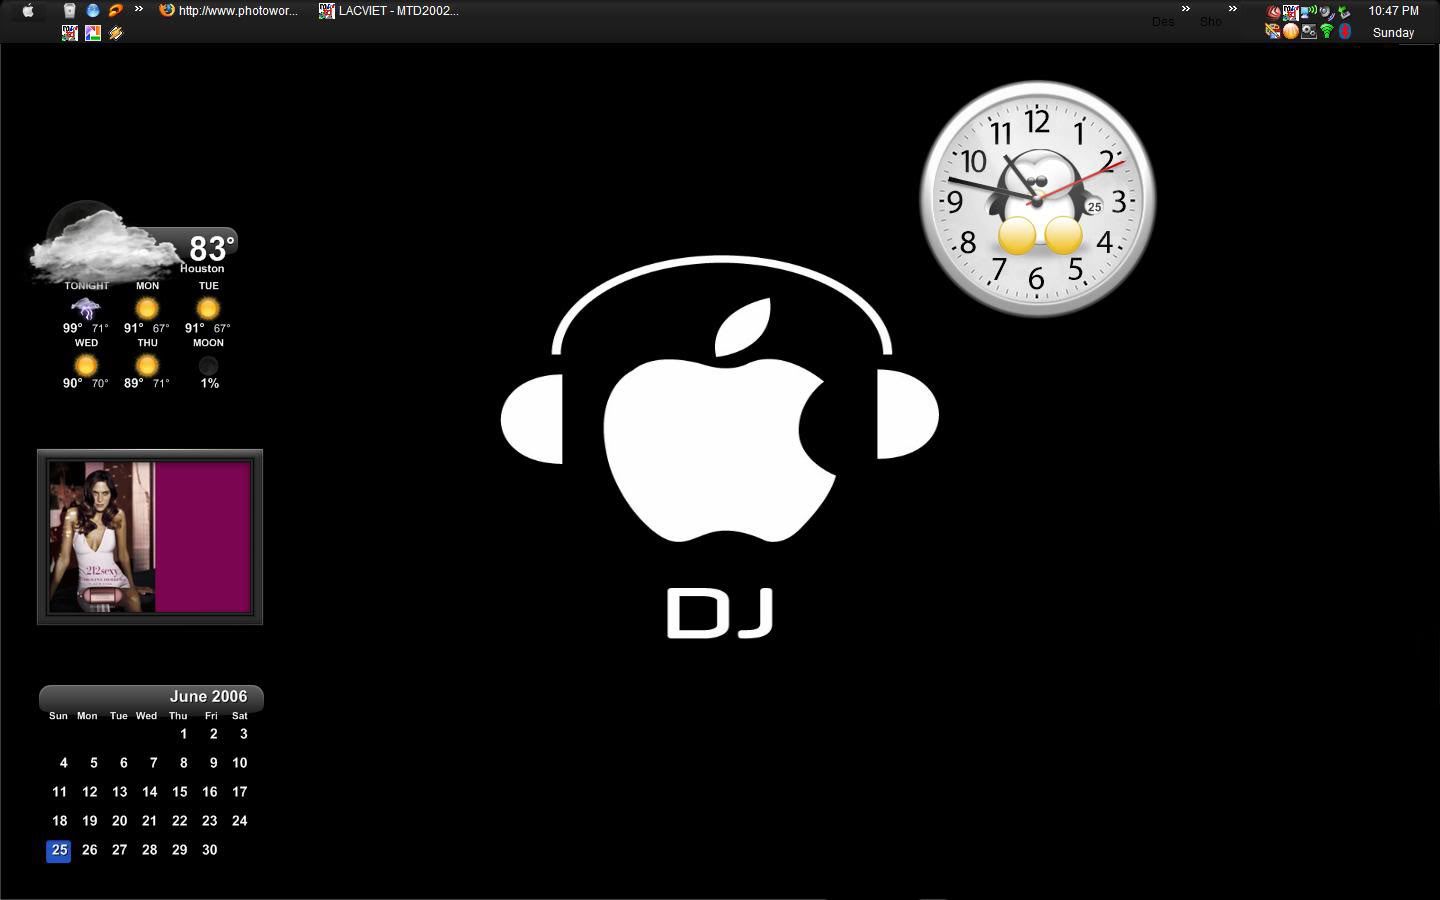
Task: Click the green WiFi signal tray icon
Action: coord(1327,31)
